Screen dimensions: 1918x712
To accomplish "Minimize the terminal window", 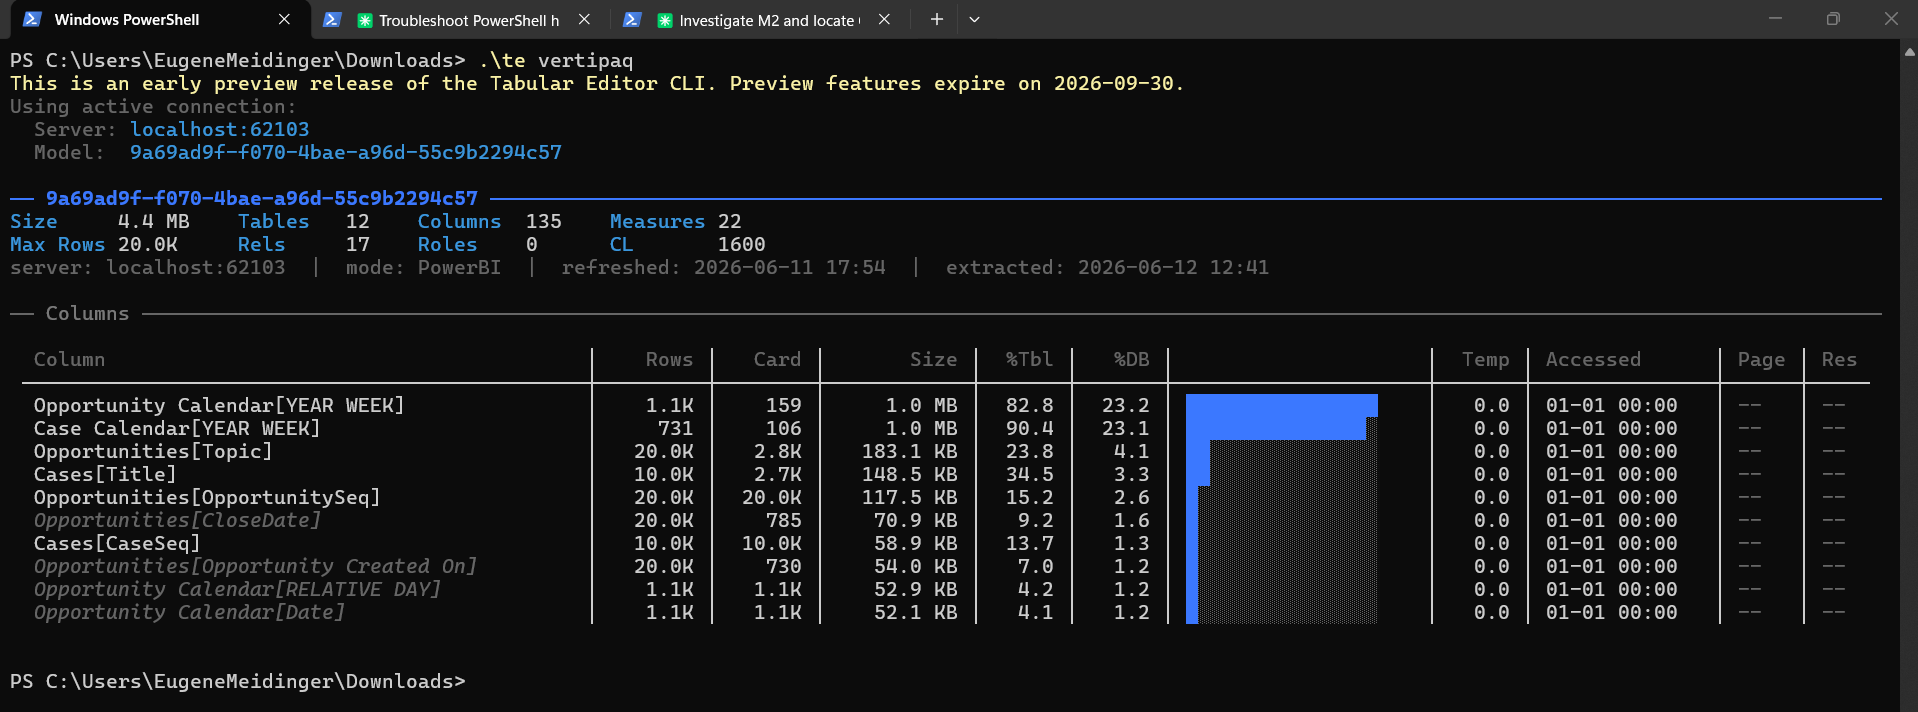I will 1776,19.
